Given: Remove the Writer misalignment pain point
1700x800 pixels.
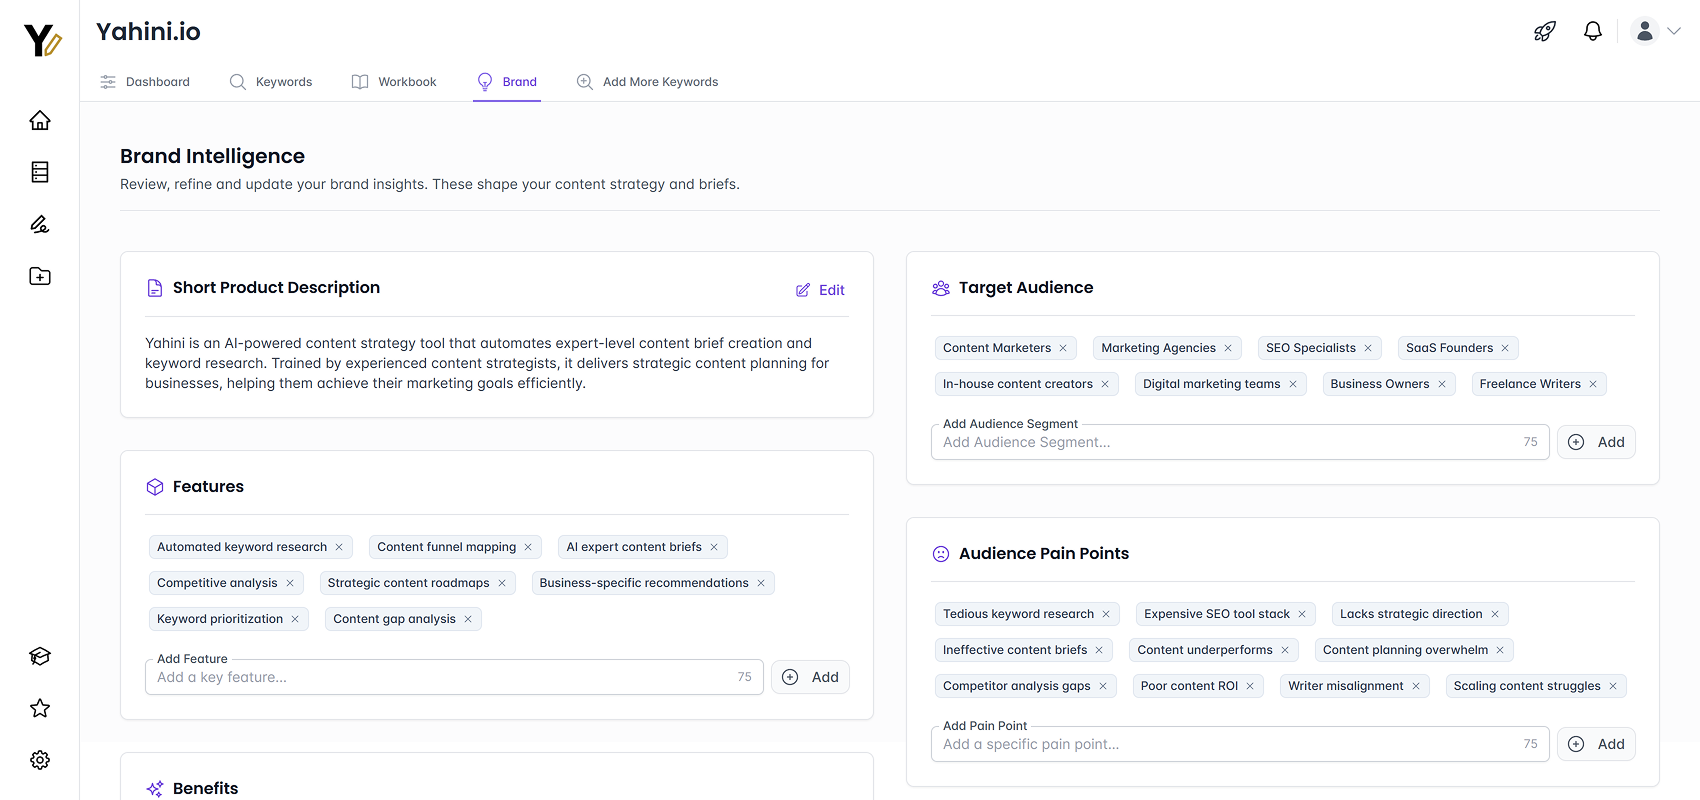Looking at the screenshot, I should [x=1416, y=686].
